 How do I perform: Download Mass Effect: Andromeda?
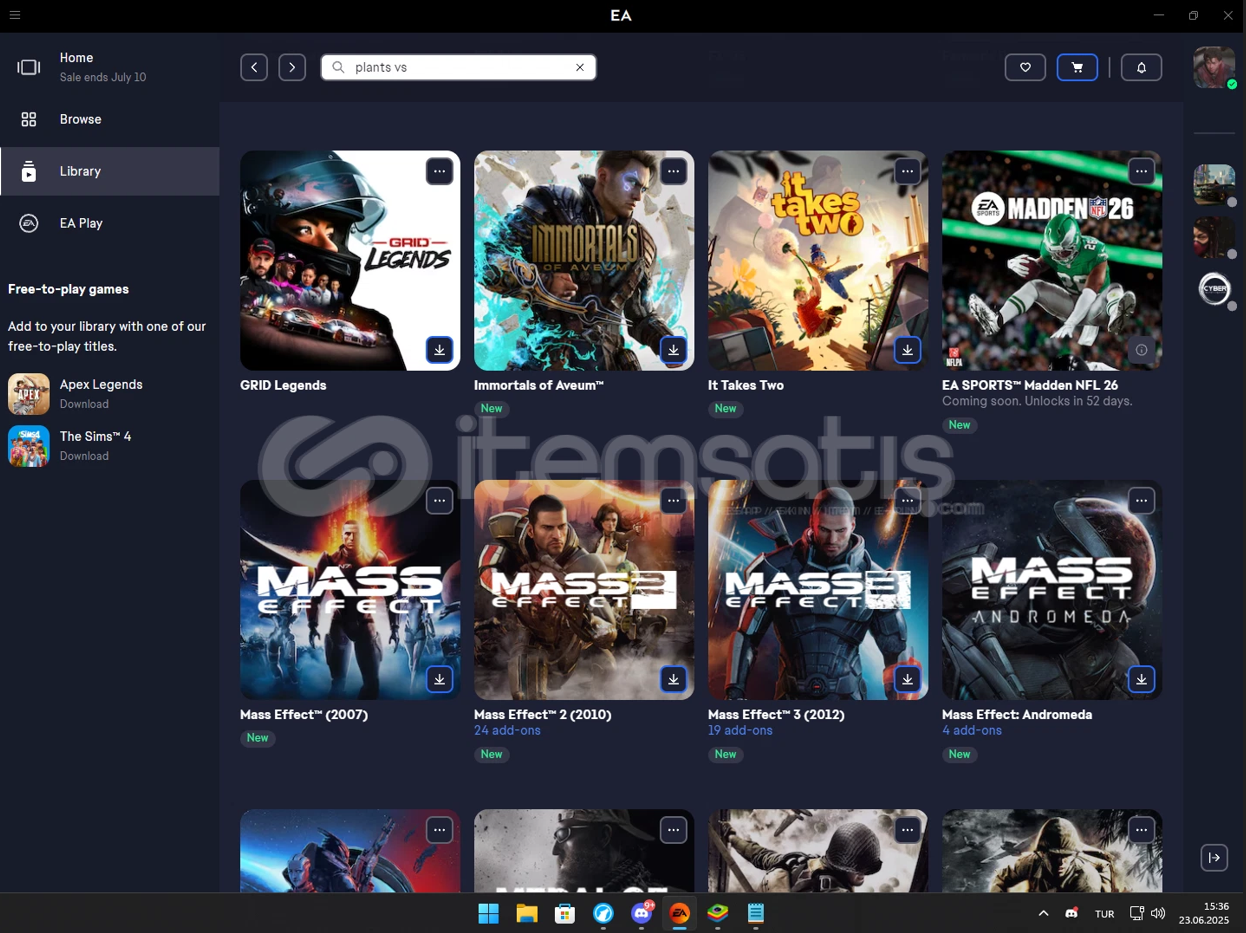pos(1142,679)
